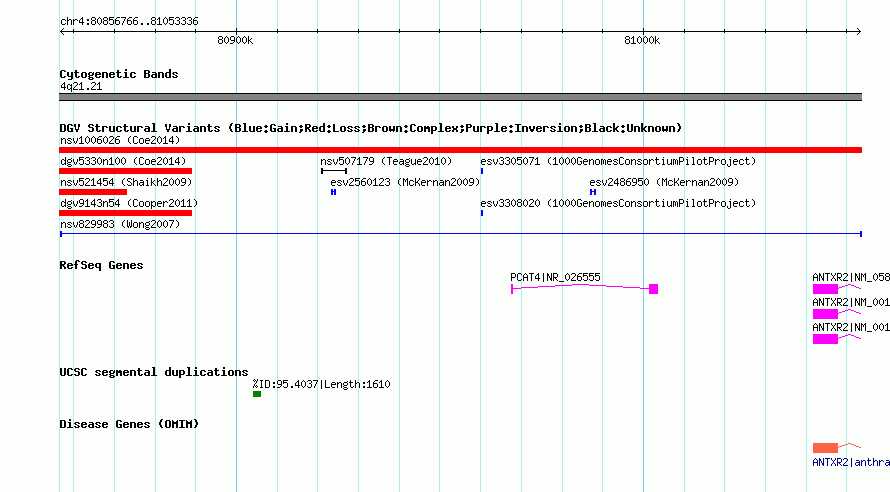Open nsv521454 (Shaikh2009) variant label

pyautogui.click(x=126, y=182)
